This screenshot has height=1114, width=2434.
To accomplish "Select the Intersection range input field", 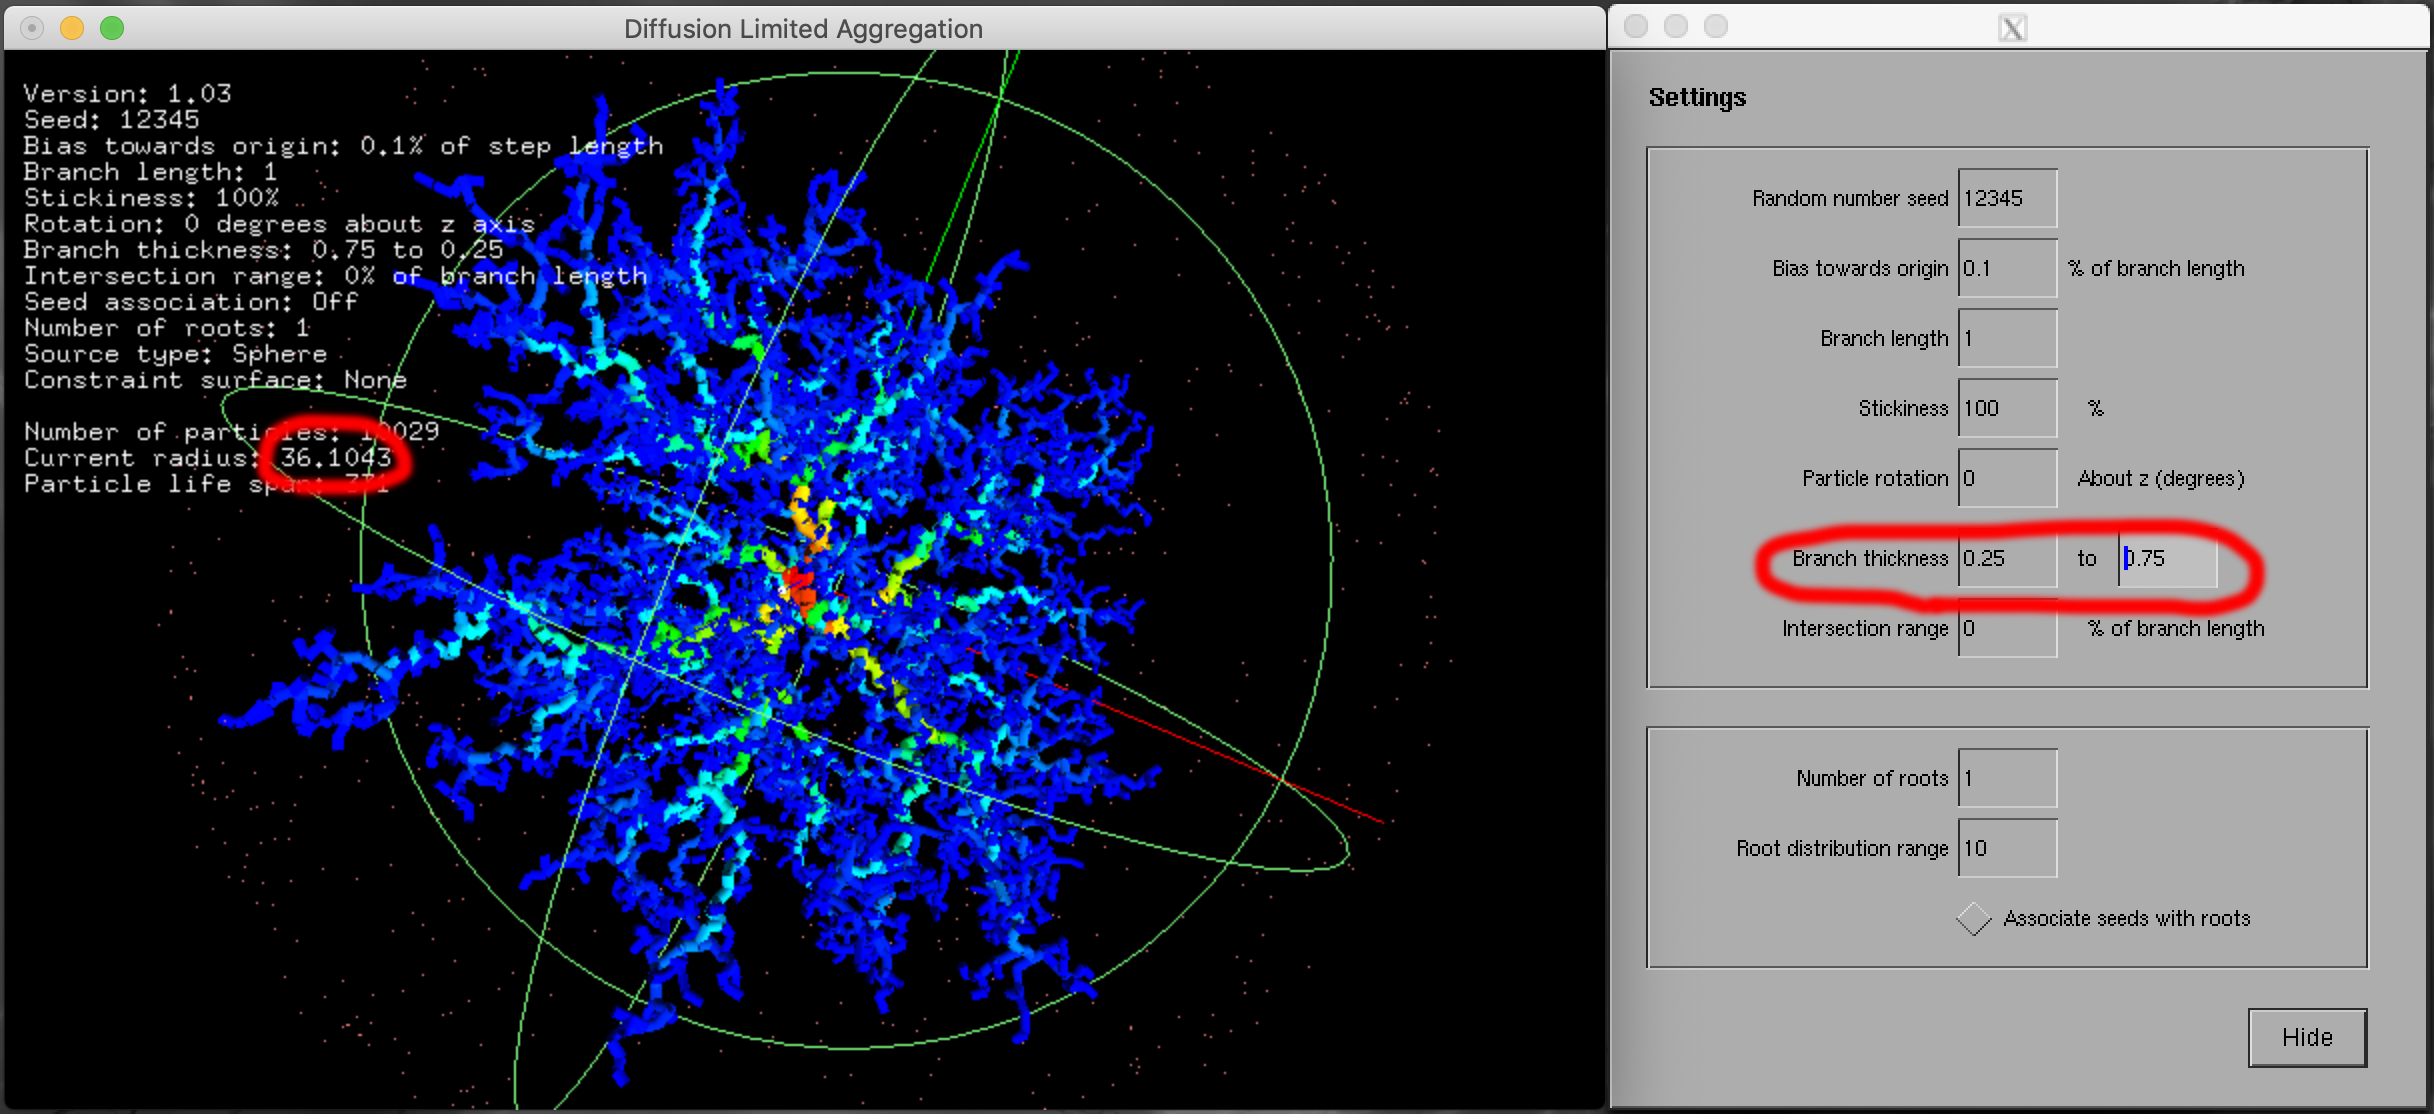I will (2007, 628).
